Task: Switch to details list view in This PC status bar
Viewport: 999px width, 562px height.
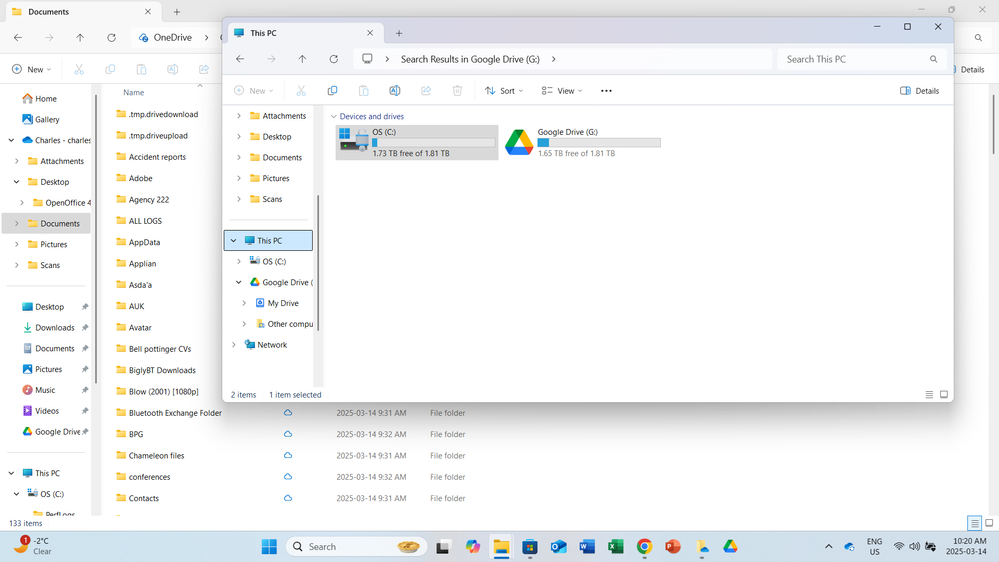Action: pyautogui.click(x=929, y=394)
